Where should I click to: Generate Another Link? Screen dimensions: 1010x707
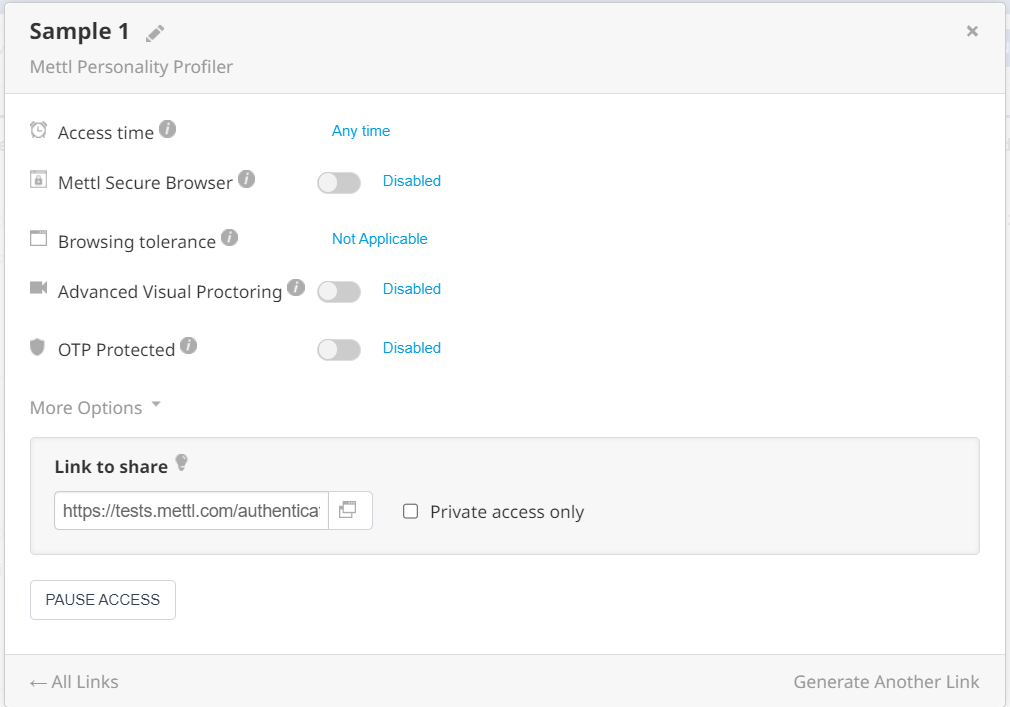coord(886,682)
